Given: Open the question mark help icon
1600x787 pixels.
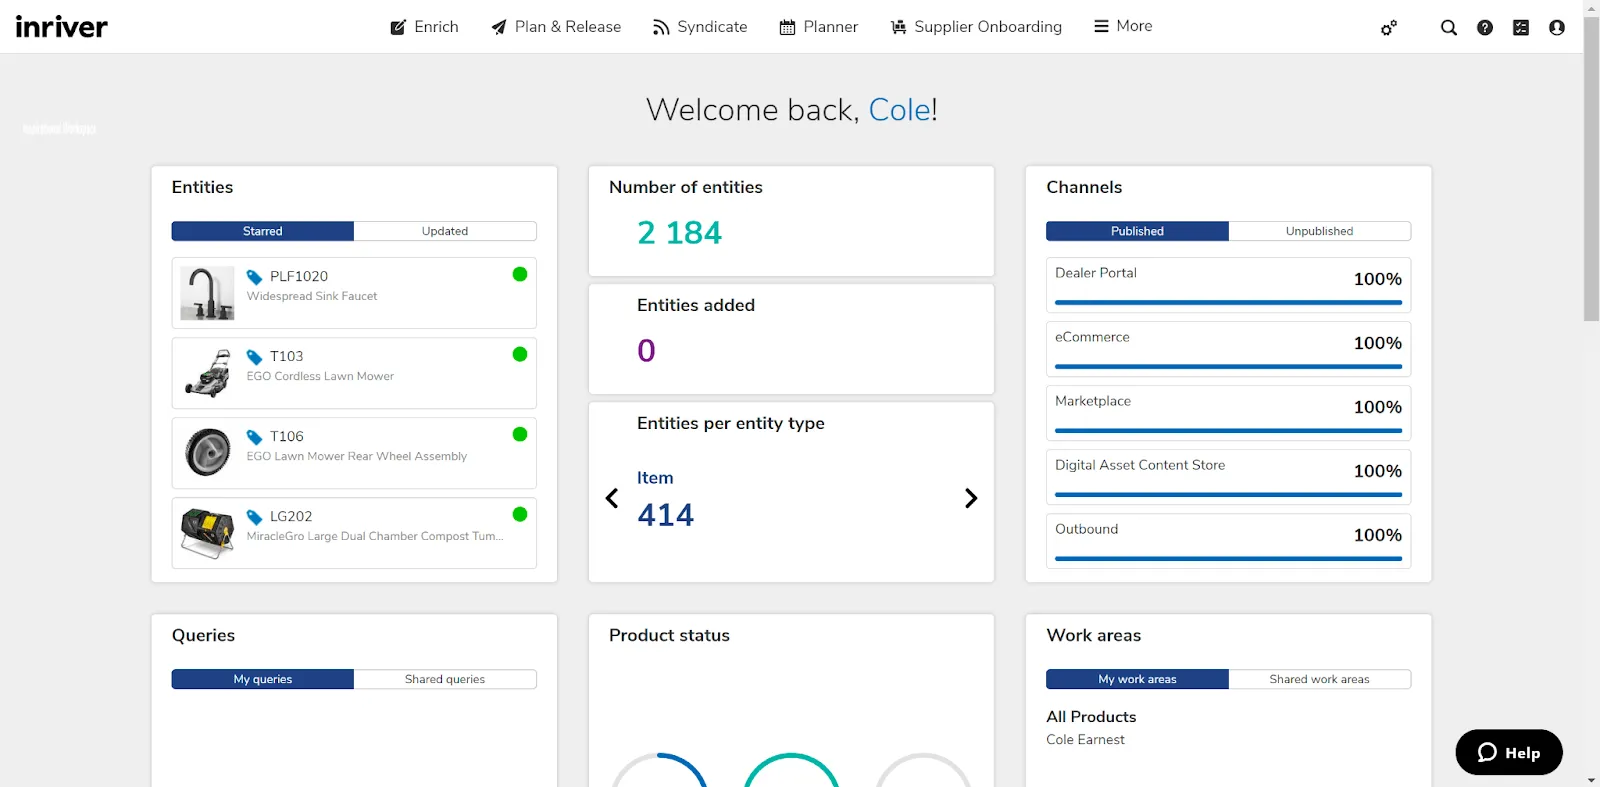Looking at the screenshot, I should point(1485,28).
